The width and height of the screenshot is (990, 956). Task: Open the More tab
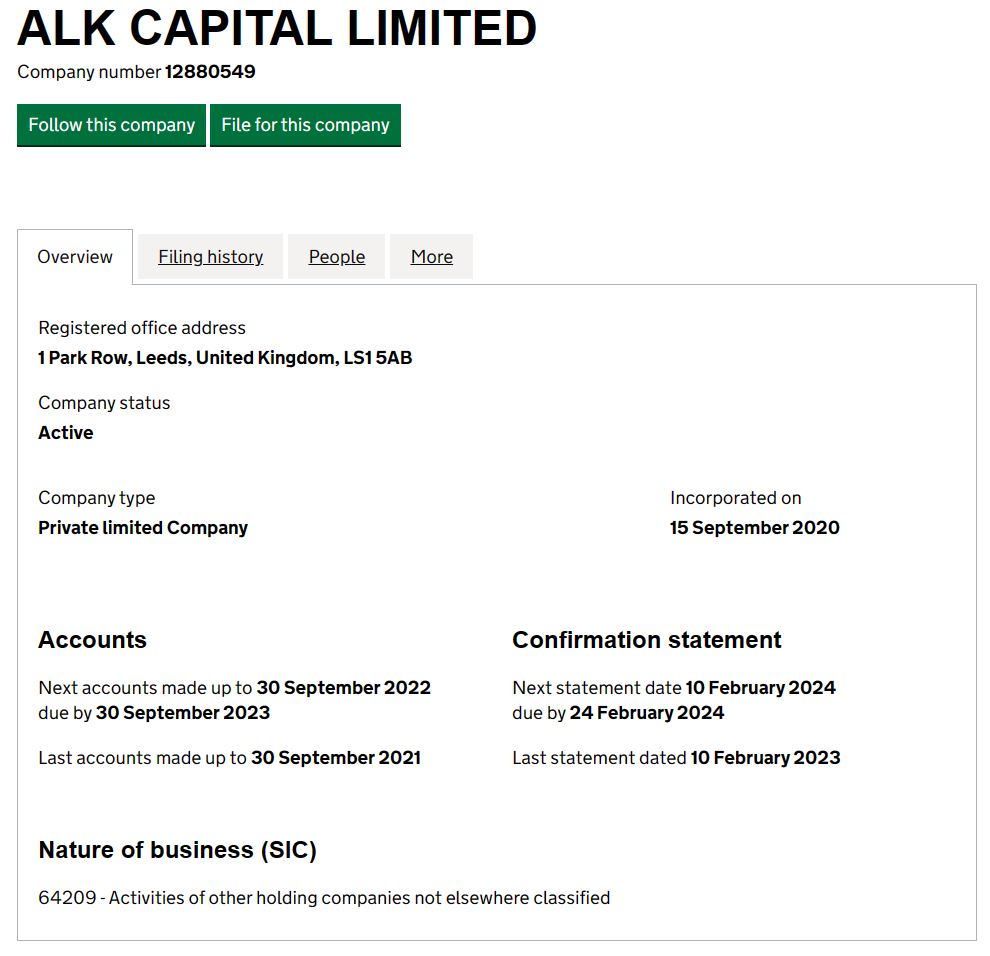click(431, 257)
